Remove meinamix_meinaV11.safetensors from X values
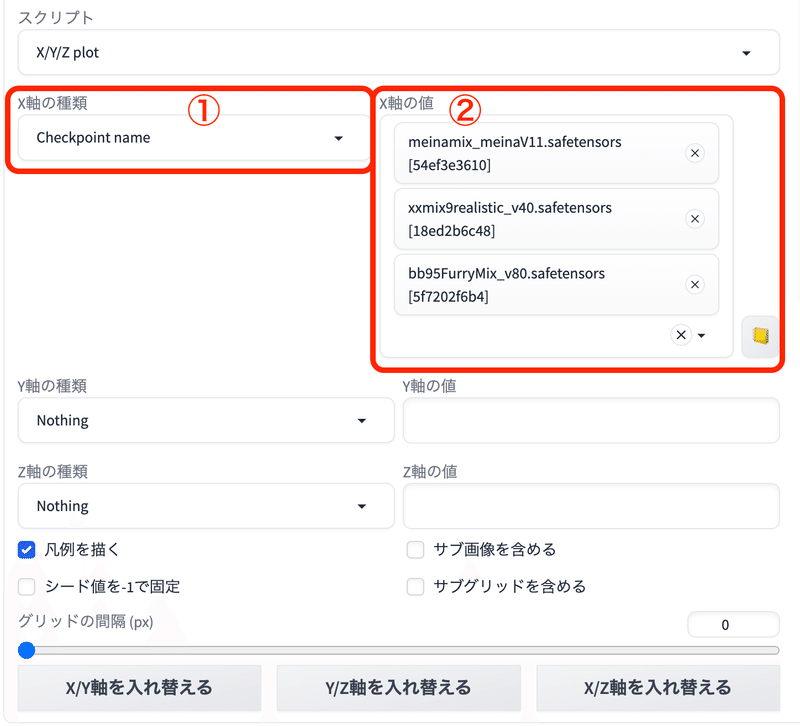 [694, 153]
